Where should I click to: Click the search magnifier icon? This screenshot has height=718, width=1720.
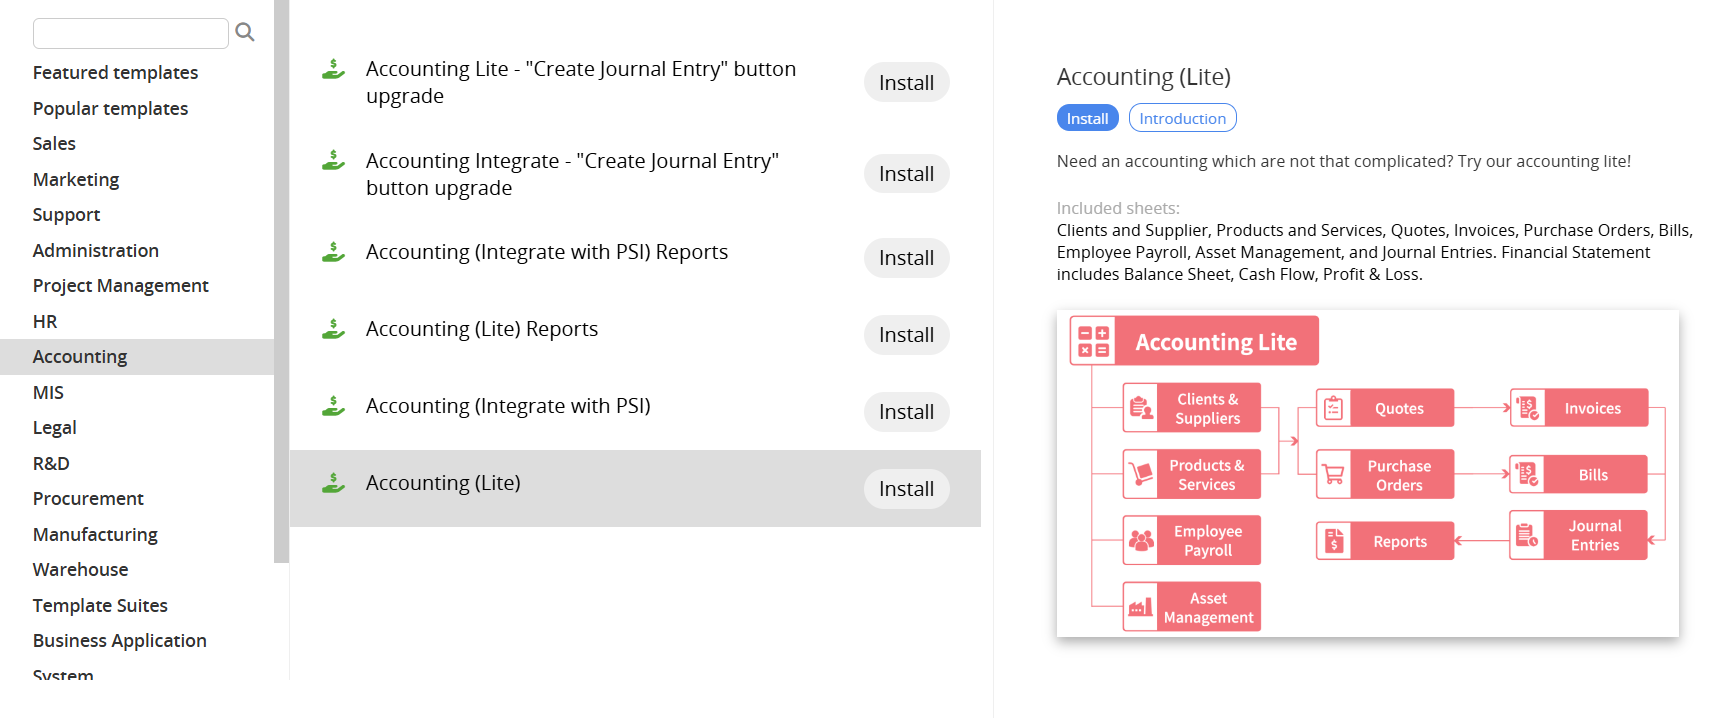(x=245, y=33)
